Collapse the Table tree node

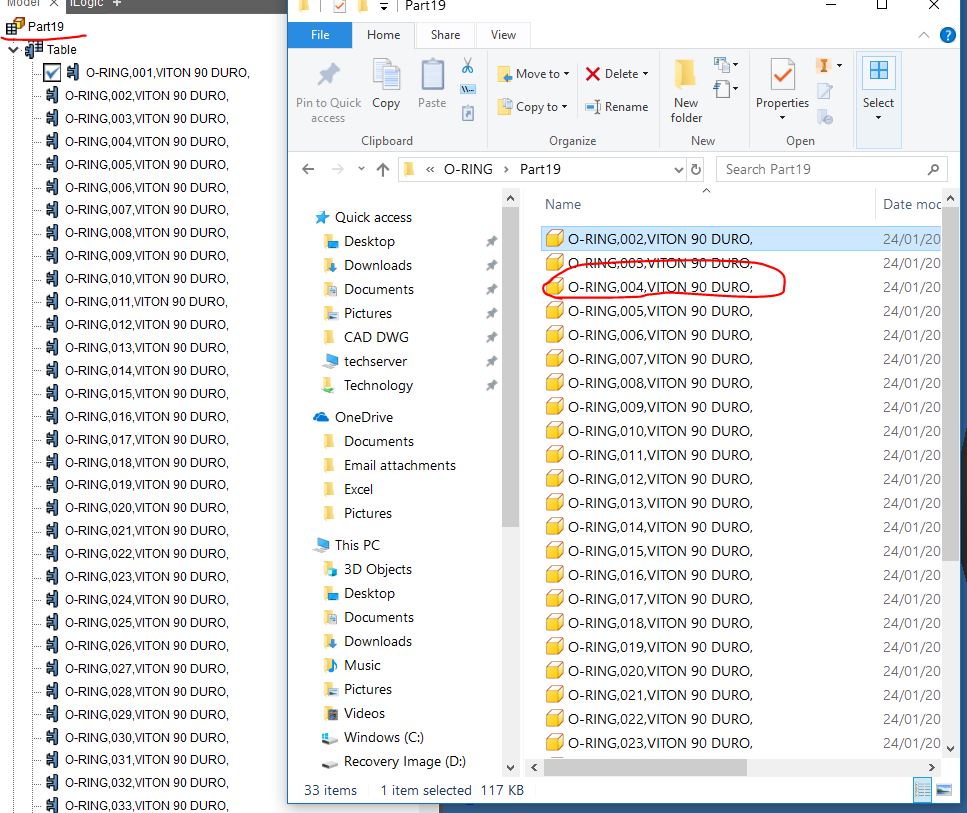point(14,50)
